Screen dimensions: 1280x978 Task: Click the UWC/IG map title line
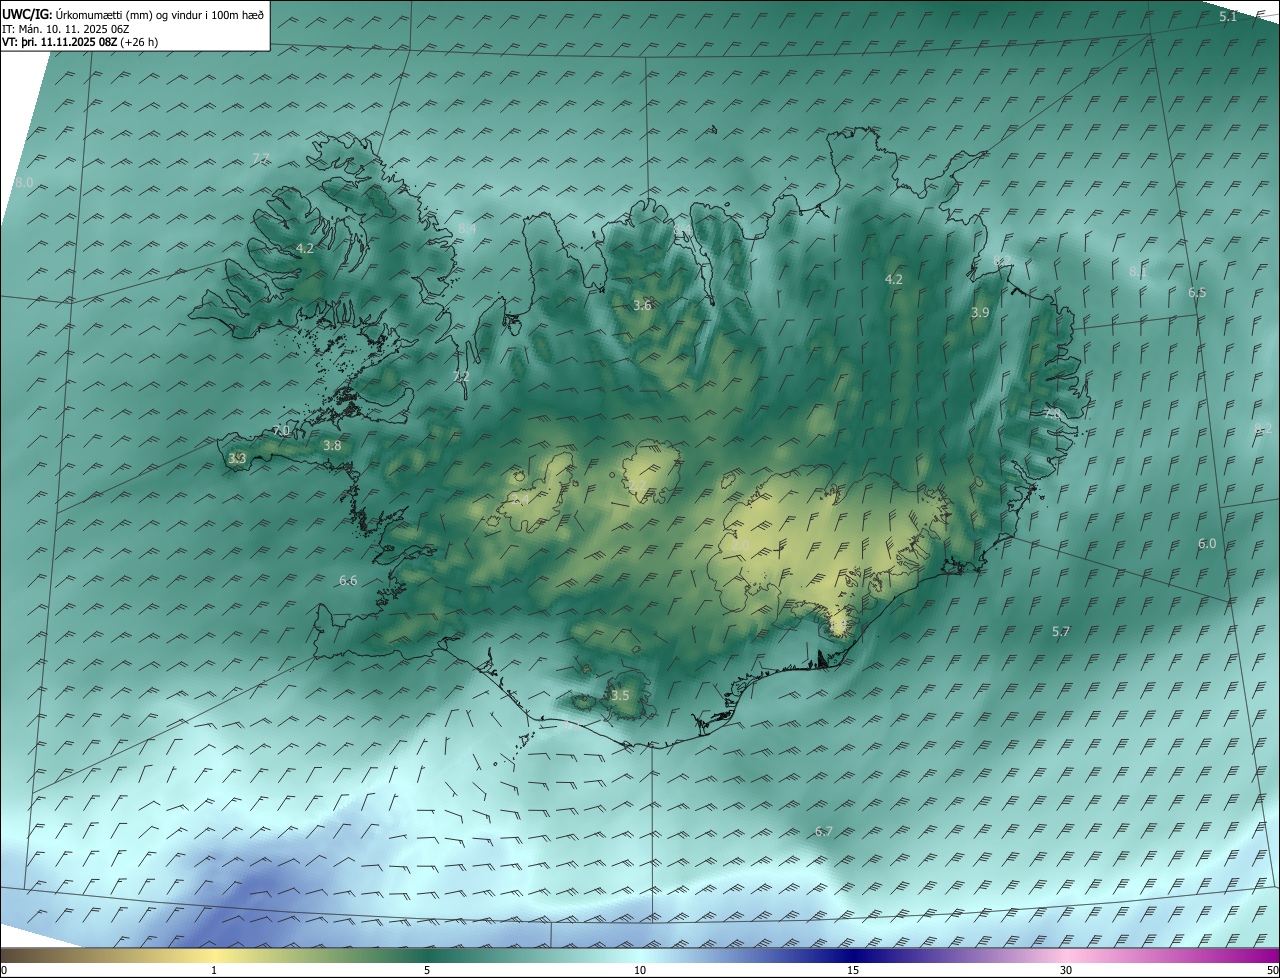[x=133, y=14]
